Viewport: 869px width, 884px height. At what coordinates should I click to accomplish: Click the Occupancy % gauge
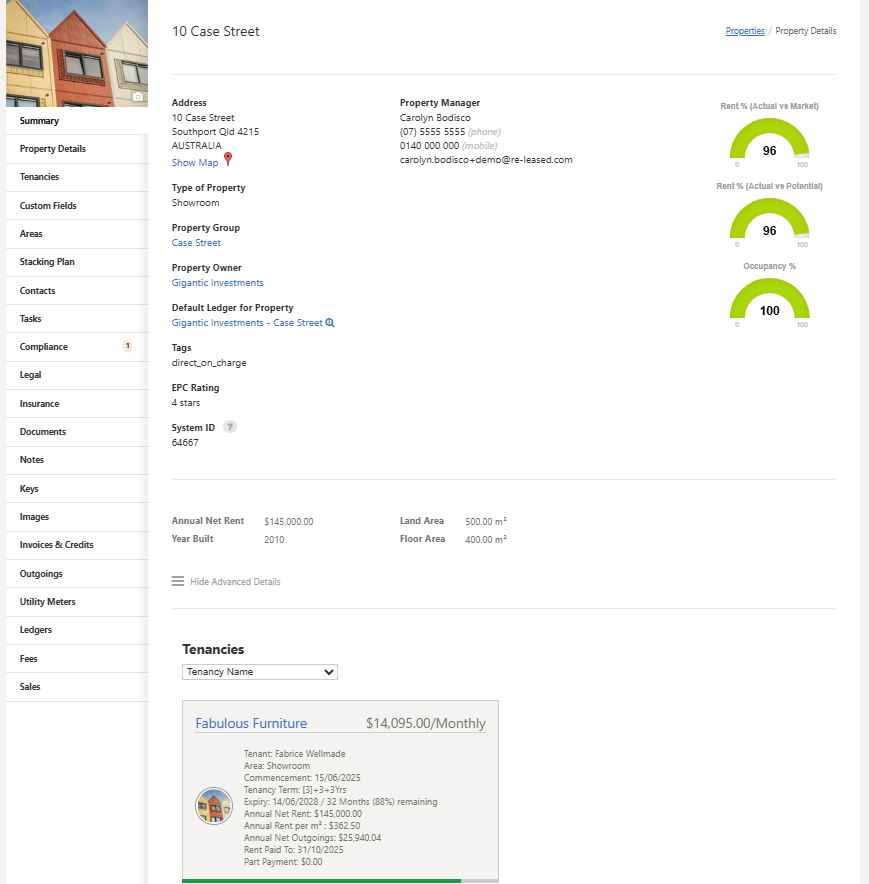click(x=769, y=304)
